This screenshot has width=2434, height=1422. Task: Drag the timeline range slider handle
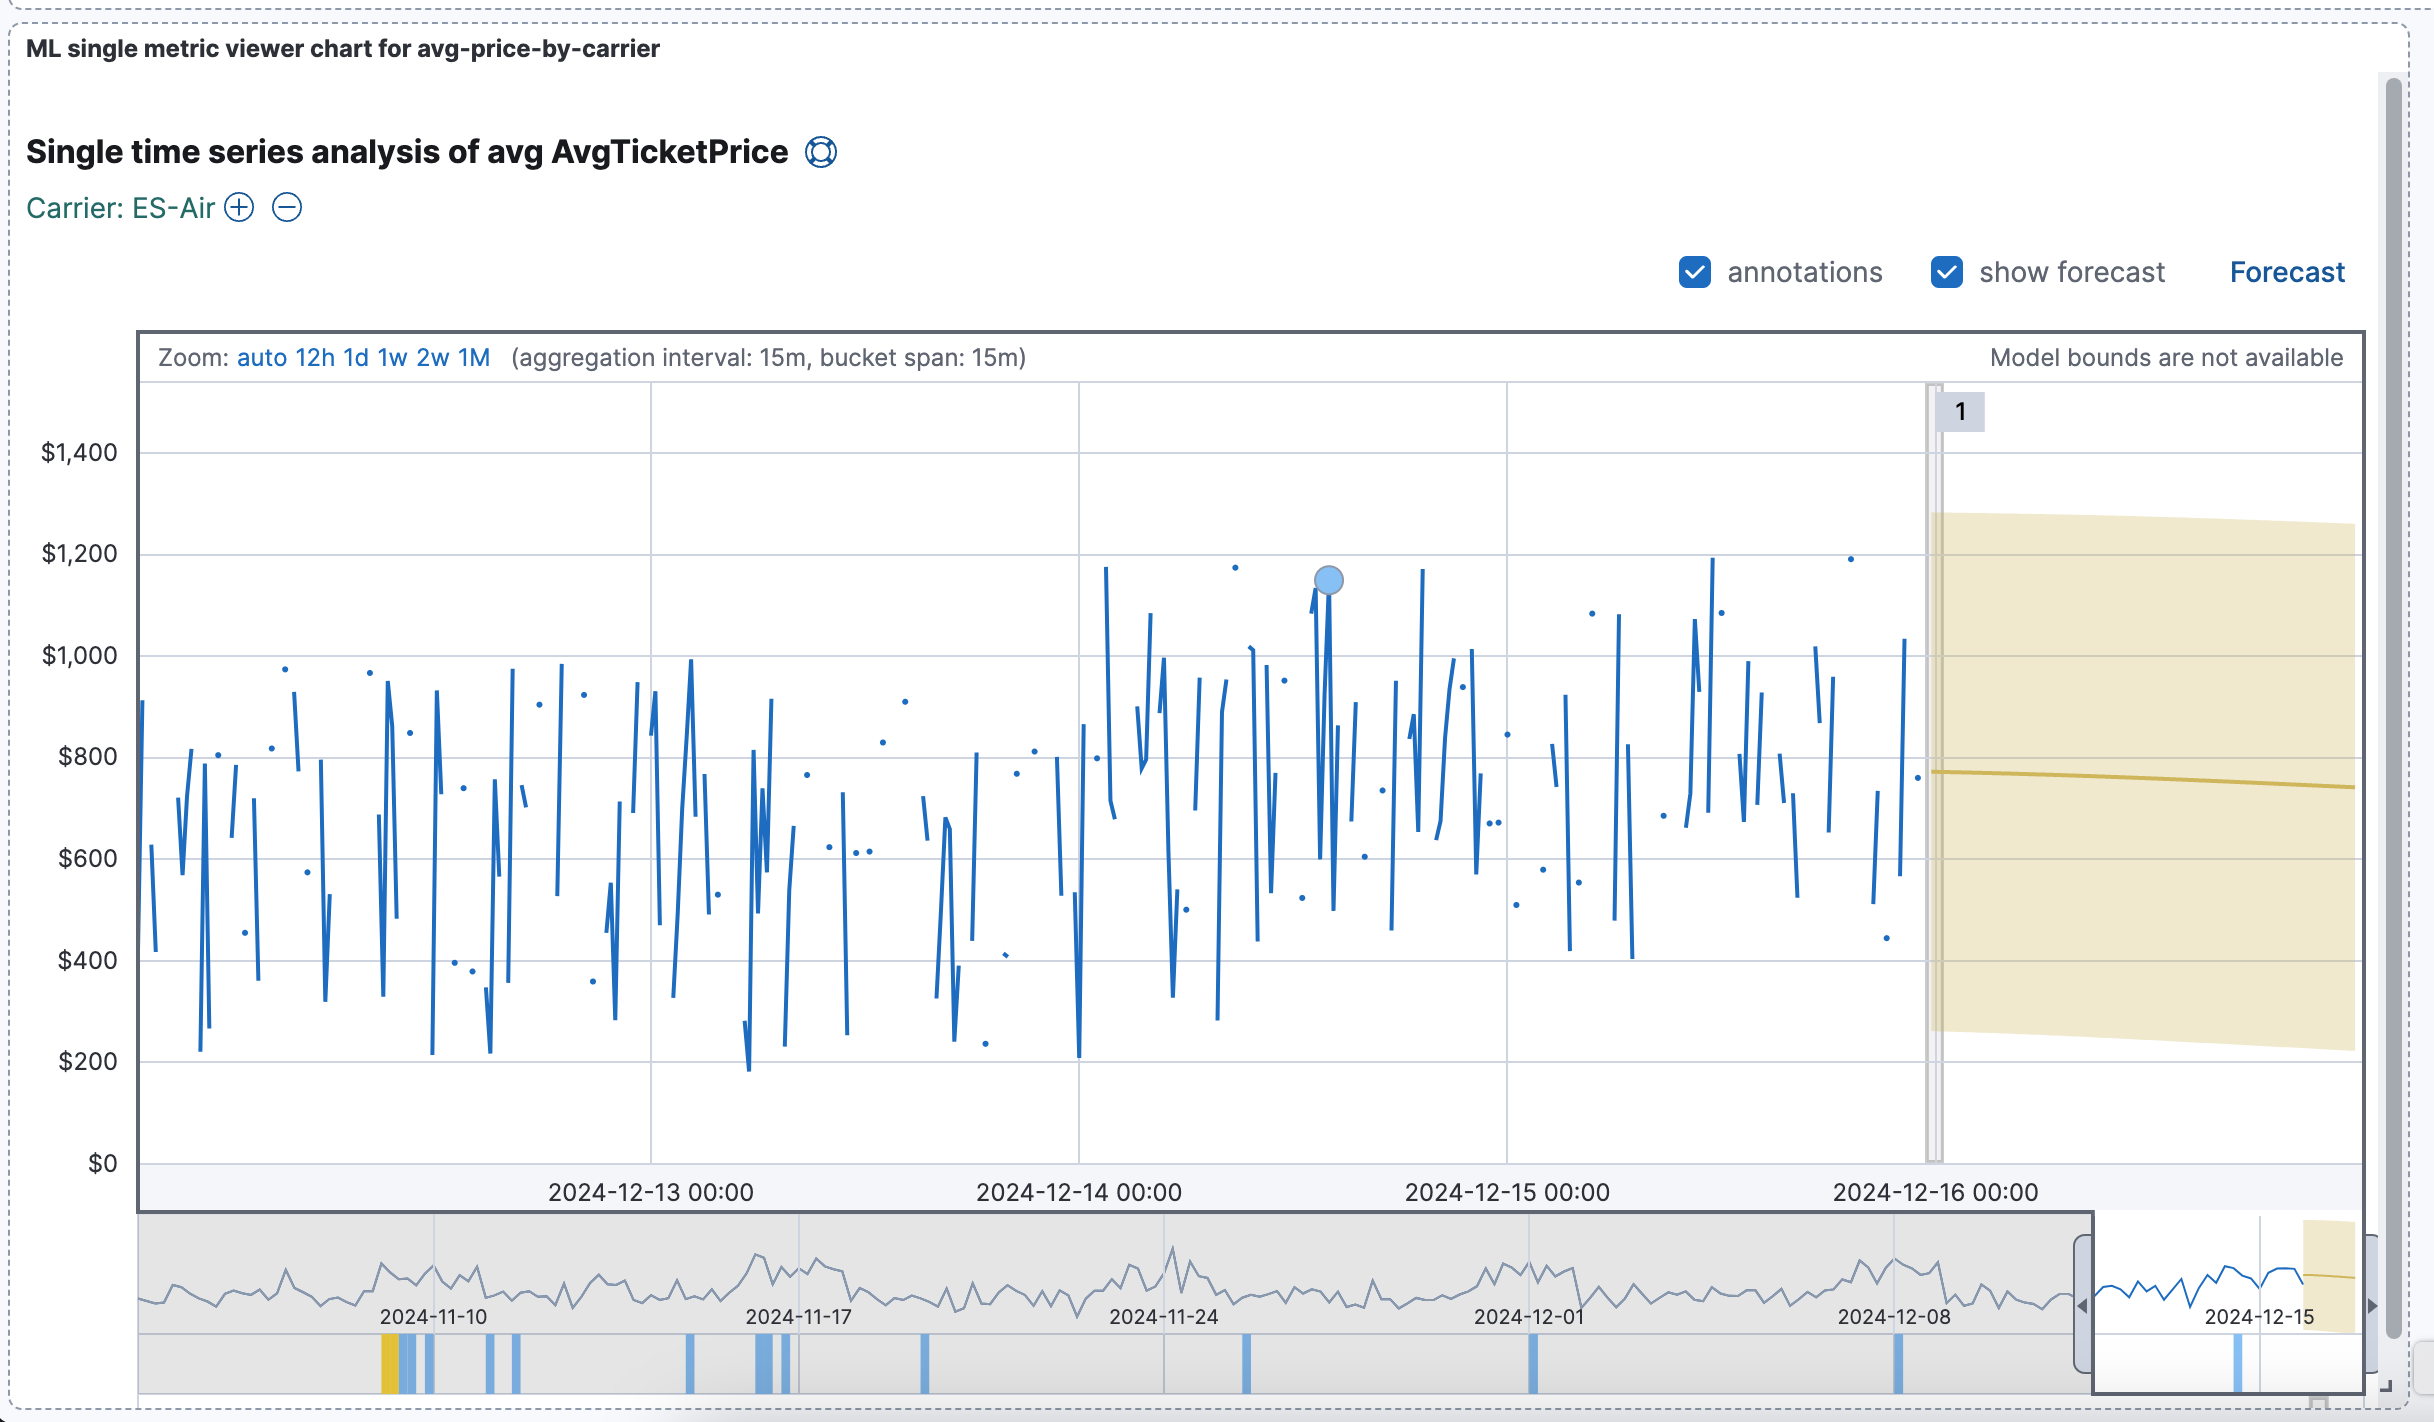pyautogui.click(x=2085, y=1288)
